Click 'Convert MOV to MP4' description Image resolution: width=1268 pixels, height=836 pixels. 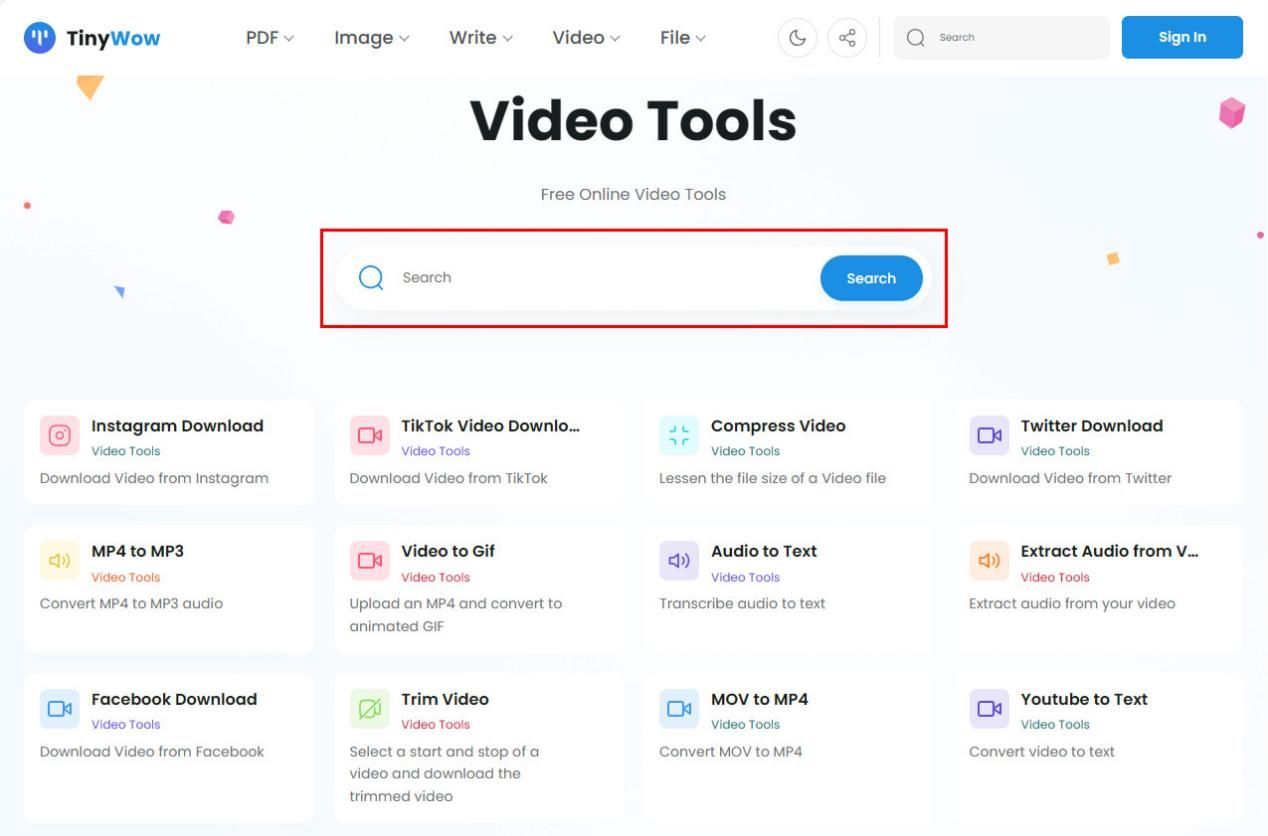[x=730, y=752]
